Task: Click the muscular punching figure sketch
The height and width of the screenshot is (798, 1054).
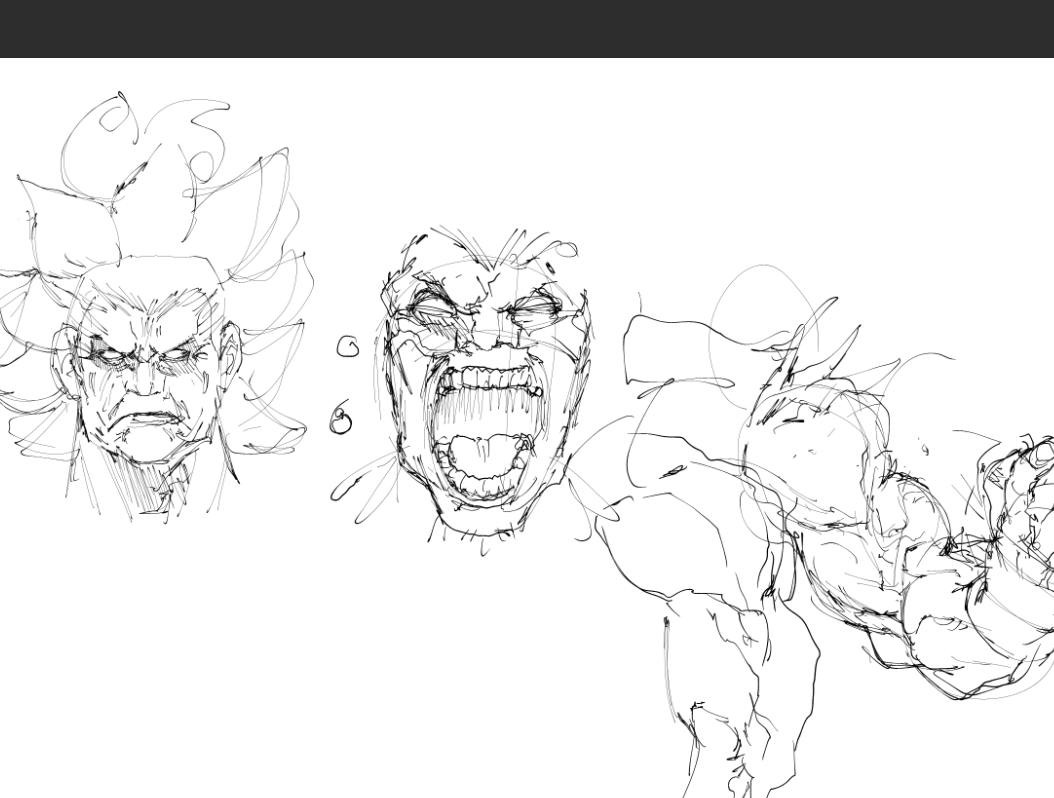Action: (x=827, y=531)
